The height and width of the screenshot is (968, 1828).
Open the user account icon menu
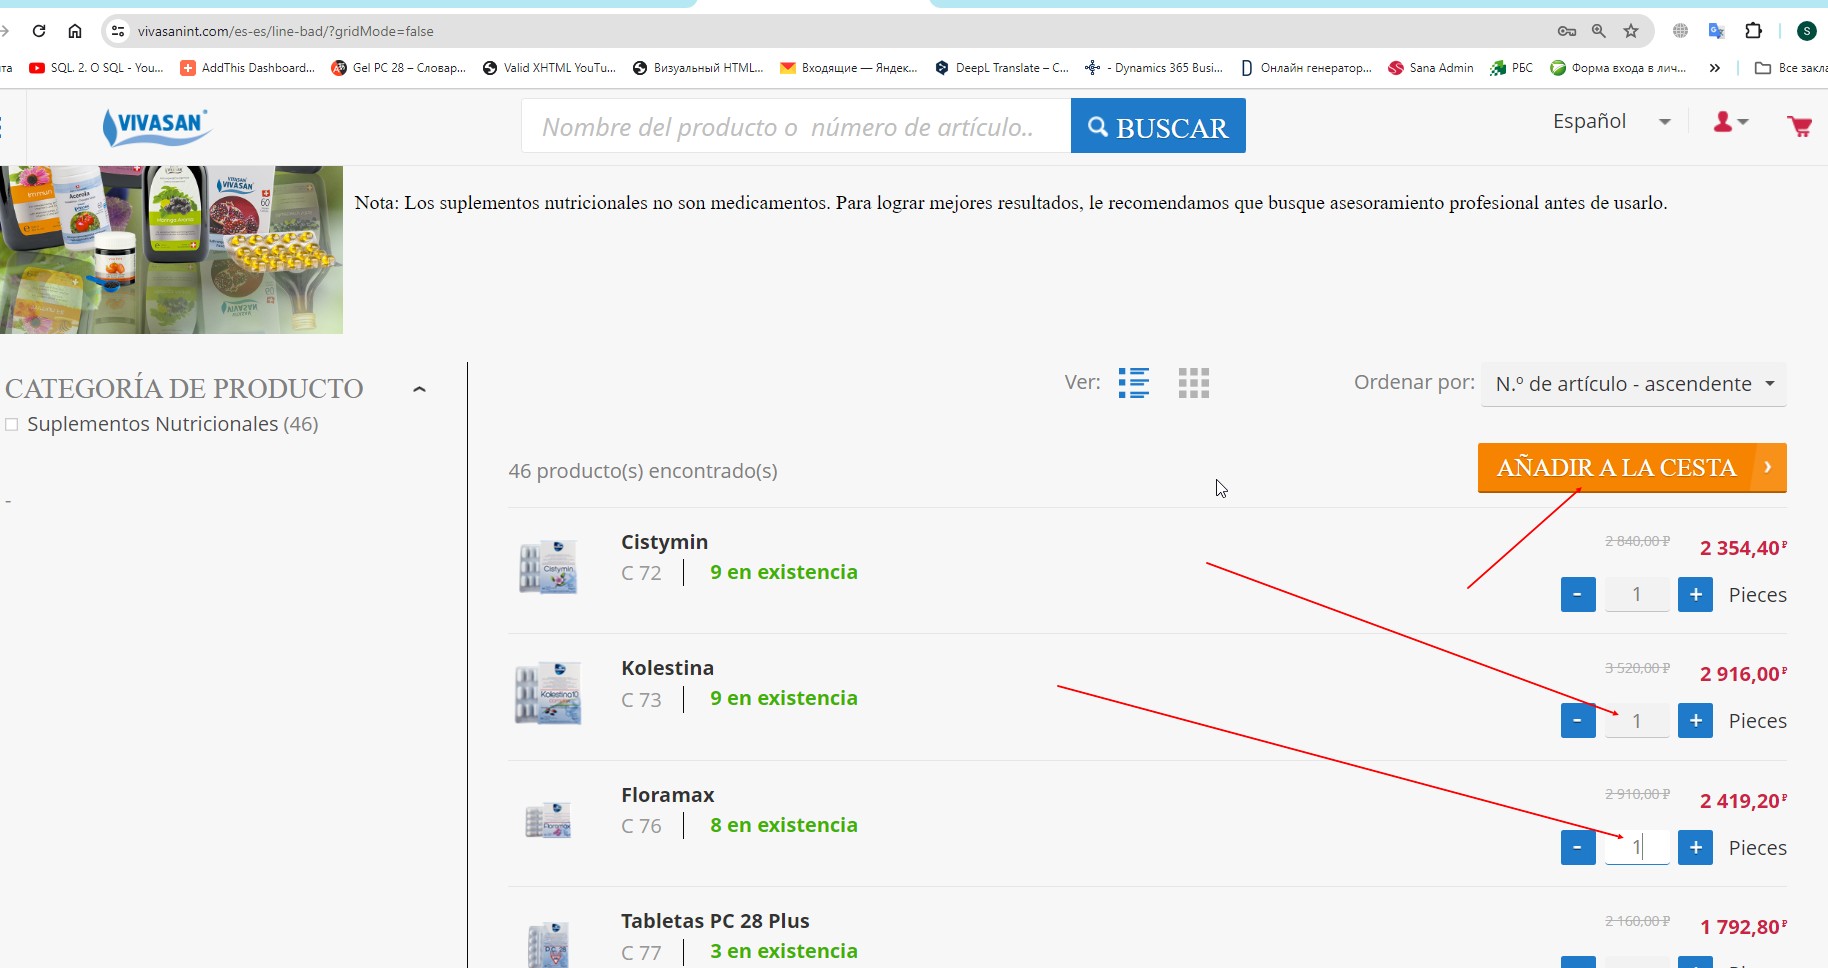coord(1731,122)
